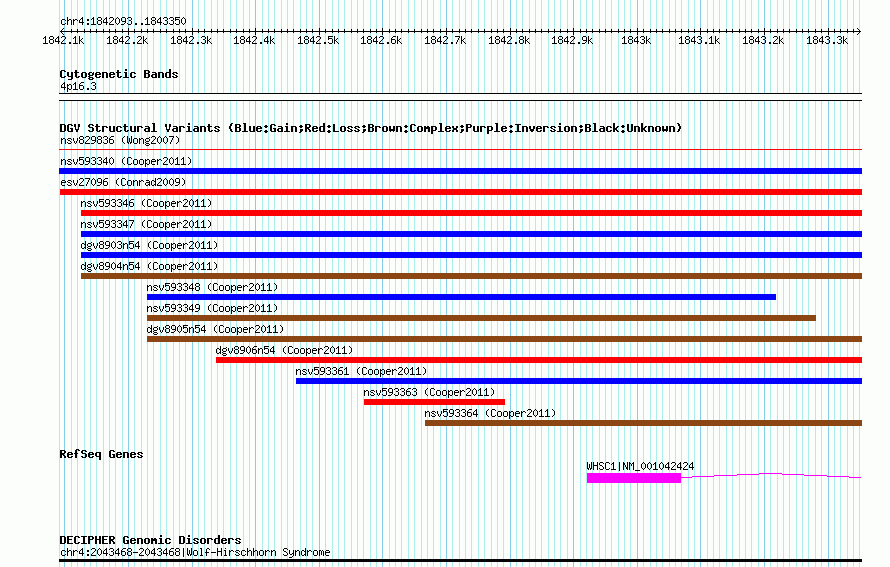Select the brown dgv8905n54 complex bar
The image size is (890, 567).
pyautogui.click(x=504, y=339)
